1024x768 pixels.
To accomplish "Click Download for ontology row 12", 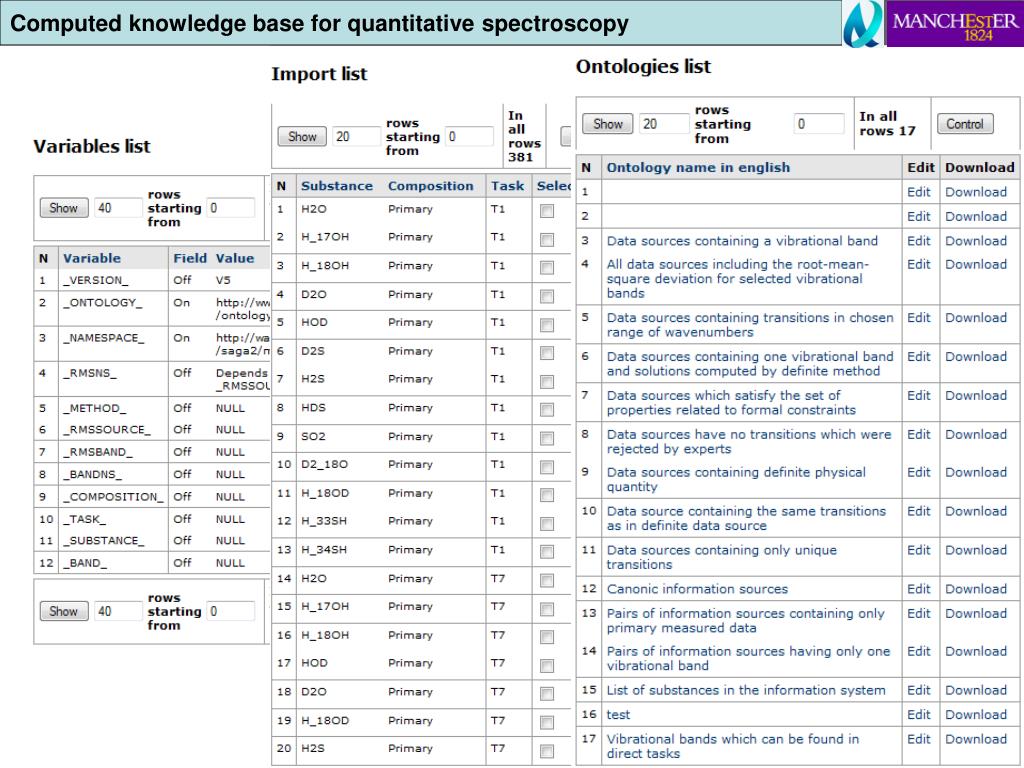I will [x=976, y=589].
